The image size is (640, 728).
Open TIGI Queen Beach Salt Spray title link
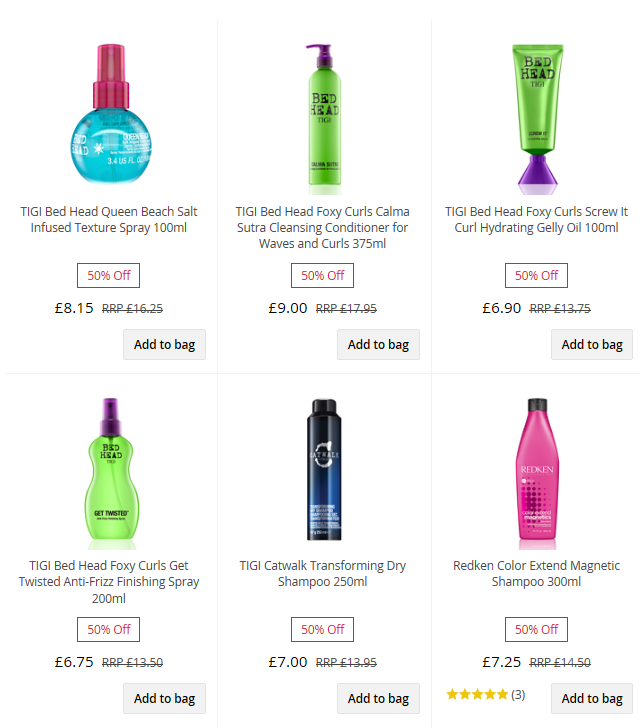click(x=109, y=220)
